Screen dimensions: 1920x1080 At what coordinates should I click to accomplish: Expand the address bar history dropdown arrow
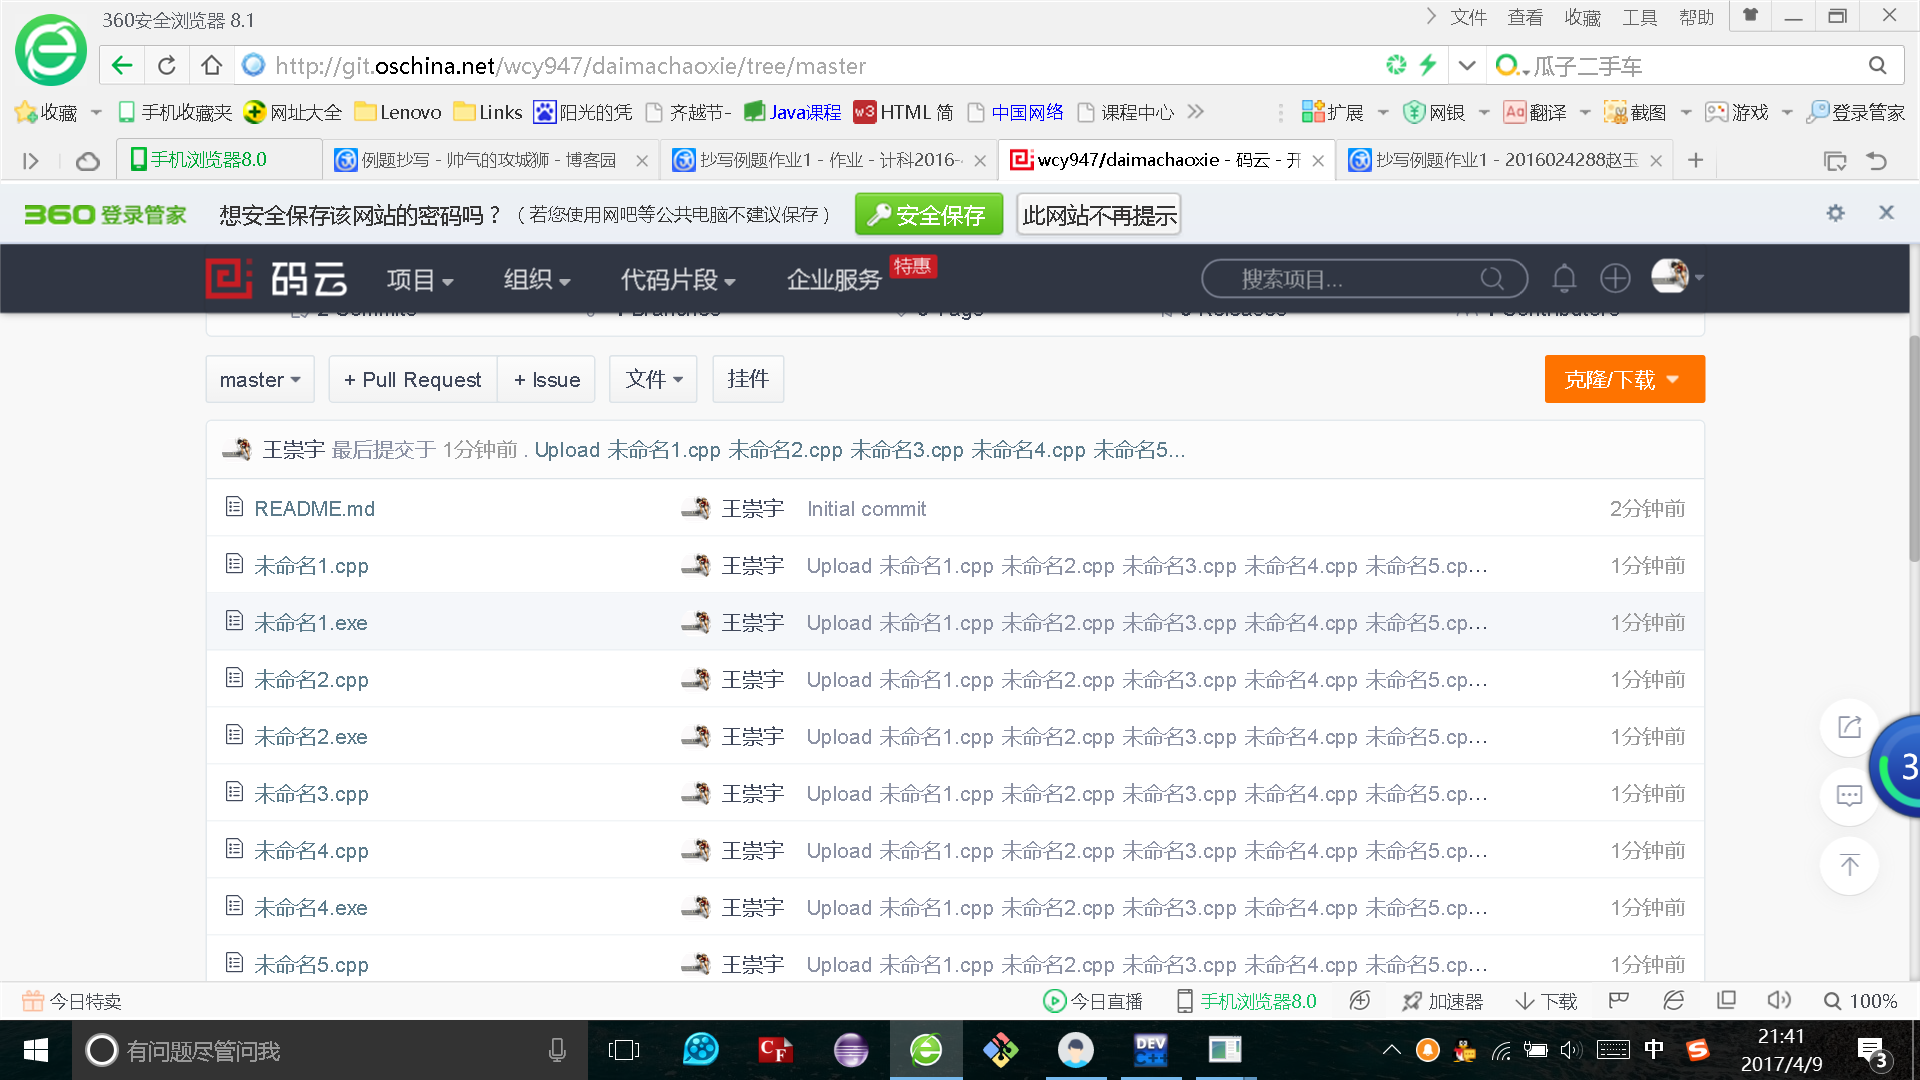coord(1467,66)
